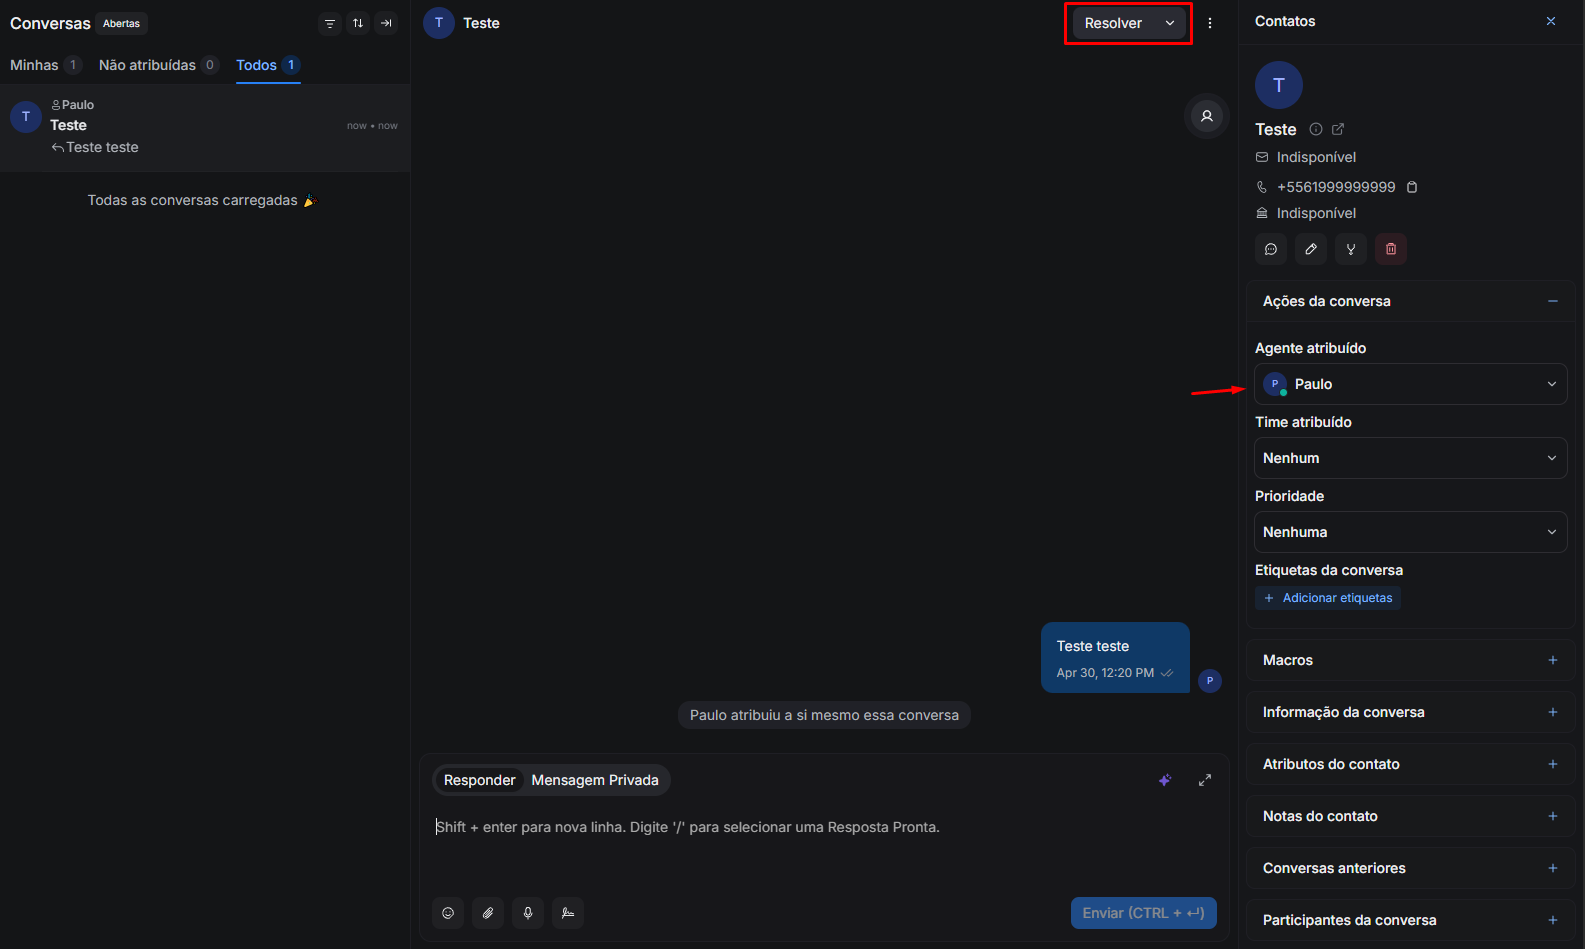Select the Todos tab
Viewport: 1585px width, 949px height.
pyautogui.click(x=268, y=65)
